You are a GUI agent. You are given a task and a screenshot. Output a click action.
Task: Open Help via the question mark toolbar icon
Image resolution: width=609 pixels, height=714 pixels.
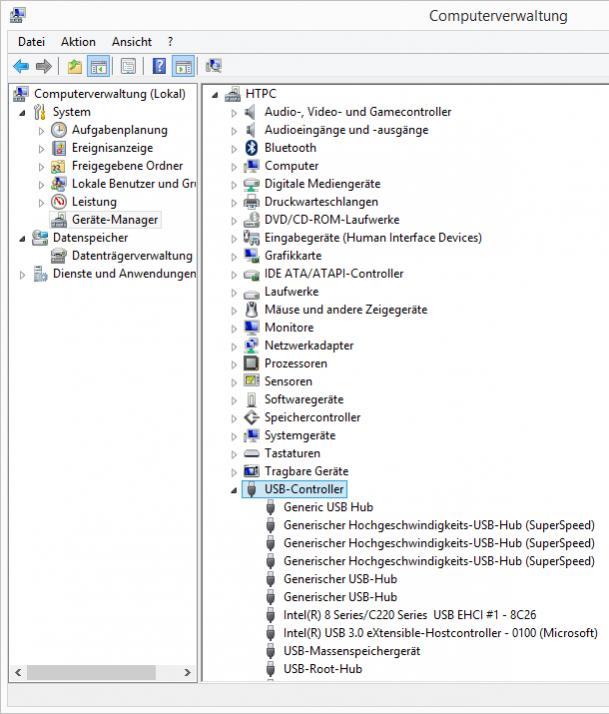pyautogui.click(x=159, y=66)
